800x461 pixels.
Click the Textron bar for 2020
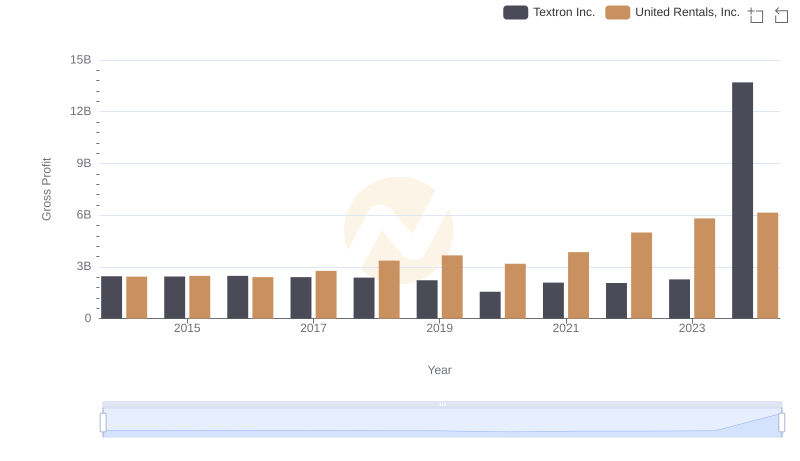click(490, 305)
